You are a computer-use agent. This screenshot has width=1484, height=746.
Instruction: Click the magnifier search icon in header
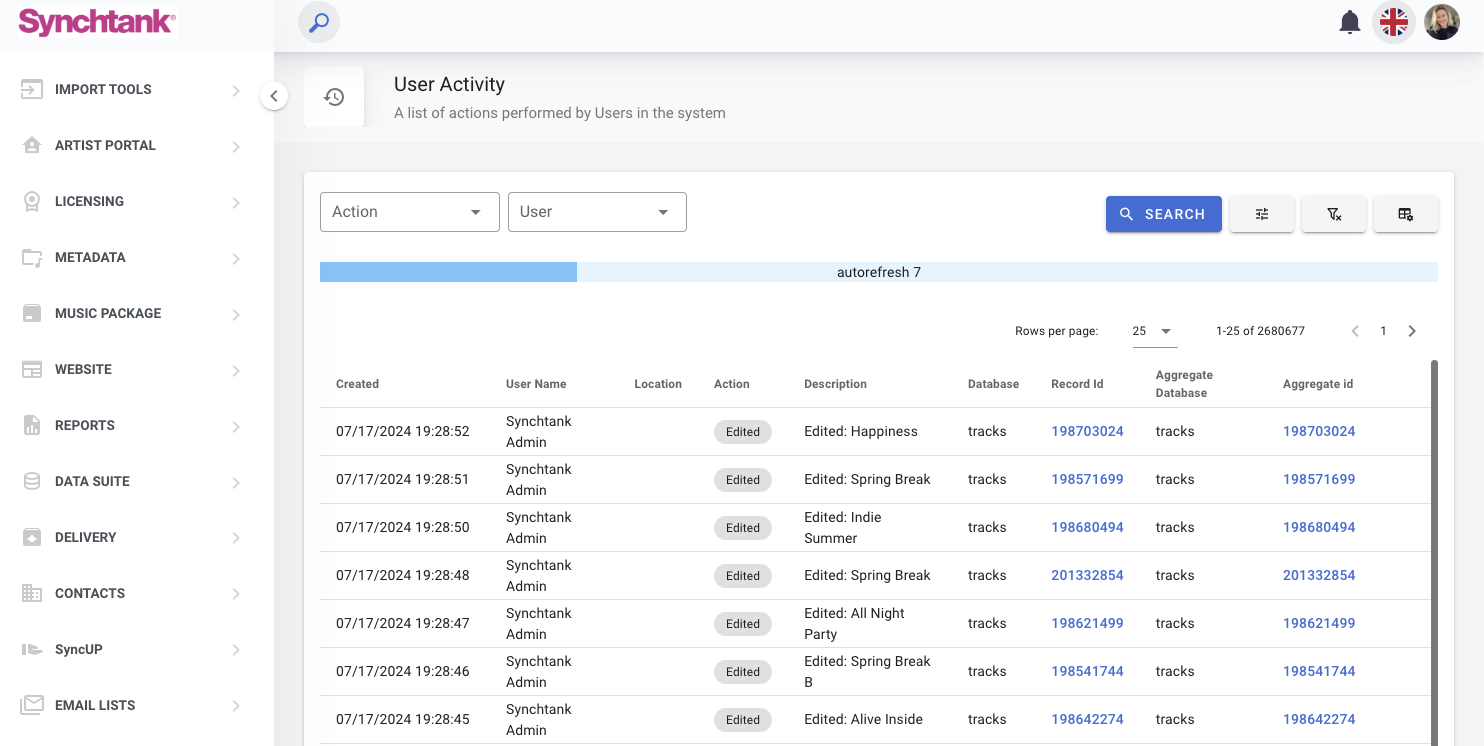tap(319, 22)
